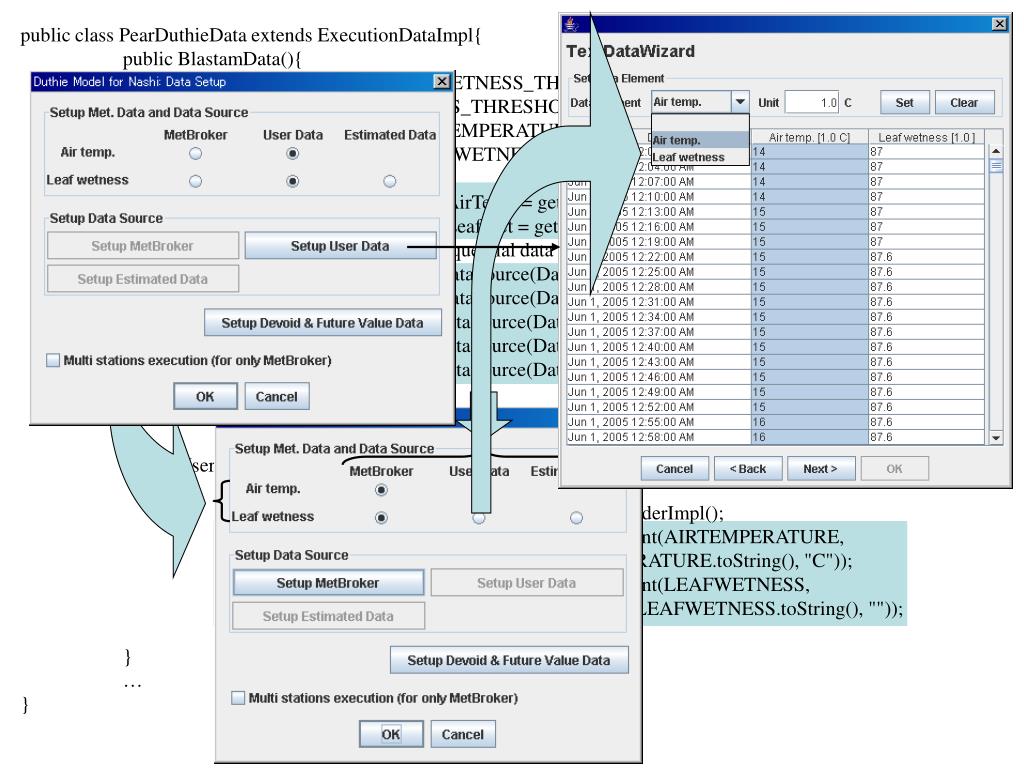Click Setup User Data in bottom dialog

point(526,583)
